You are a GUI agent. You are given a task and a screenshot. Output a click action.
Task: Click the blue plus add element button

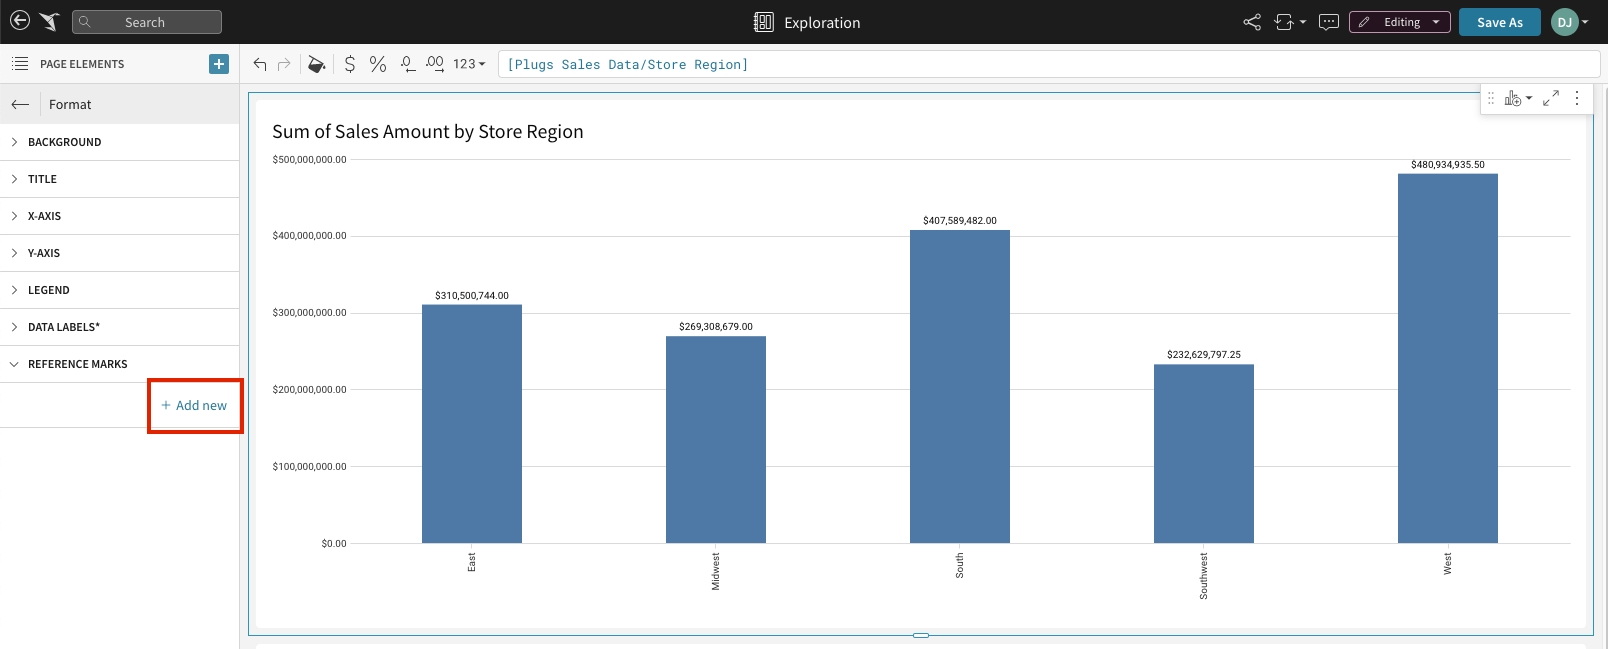point(219,64)
